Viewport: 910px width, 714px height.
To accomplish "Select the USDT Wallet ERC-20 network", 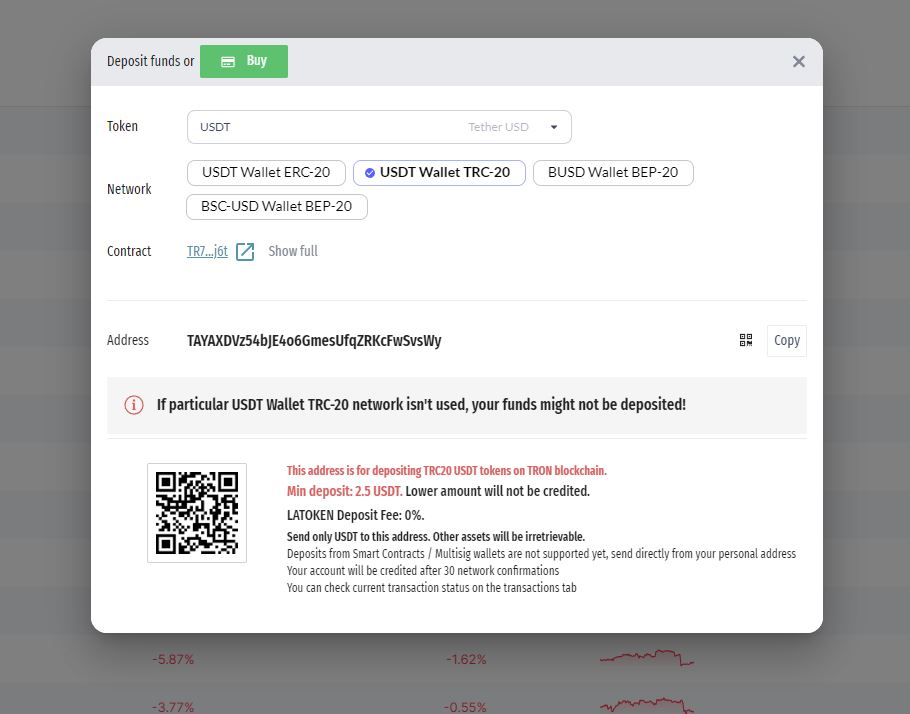I will (x=266, y=172).
